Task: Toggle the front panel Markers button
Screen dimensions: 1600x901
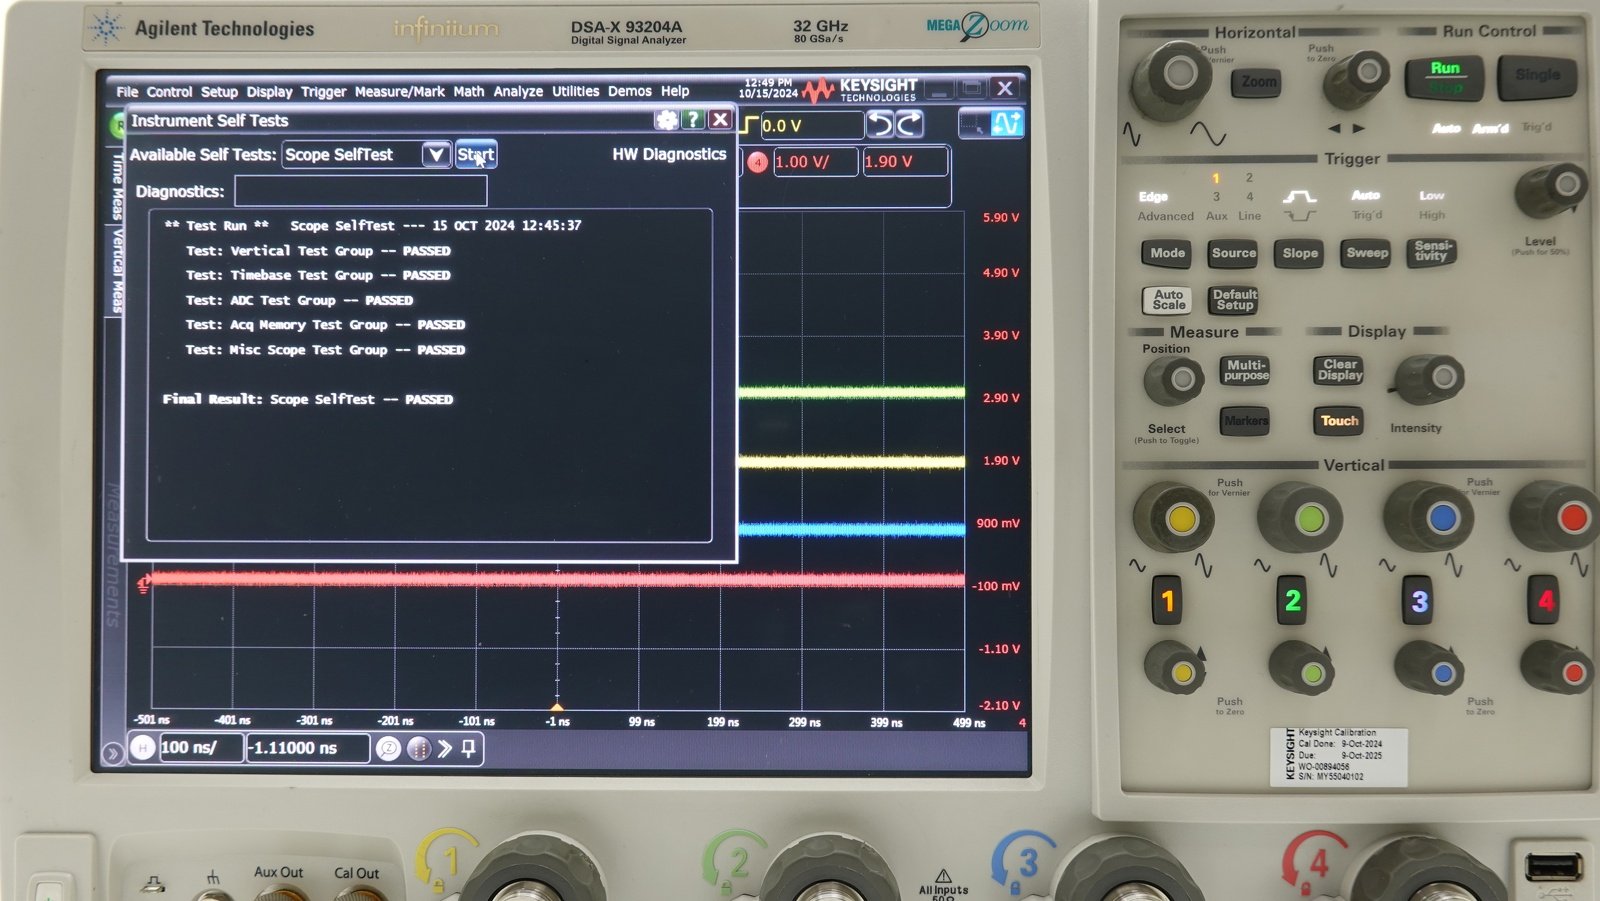Action: click(x=1245, y=421)
